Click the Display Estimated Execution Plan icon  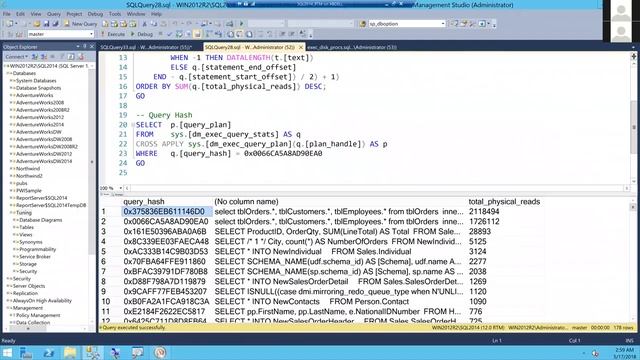pos(179,34)
